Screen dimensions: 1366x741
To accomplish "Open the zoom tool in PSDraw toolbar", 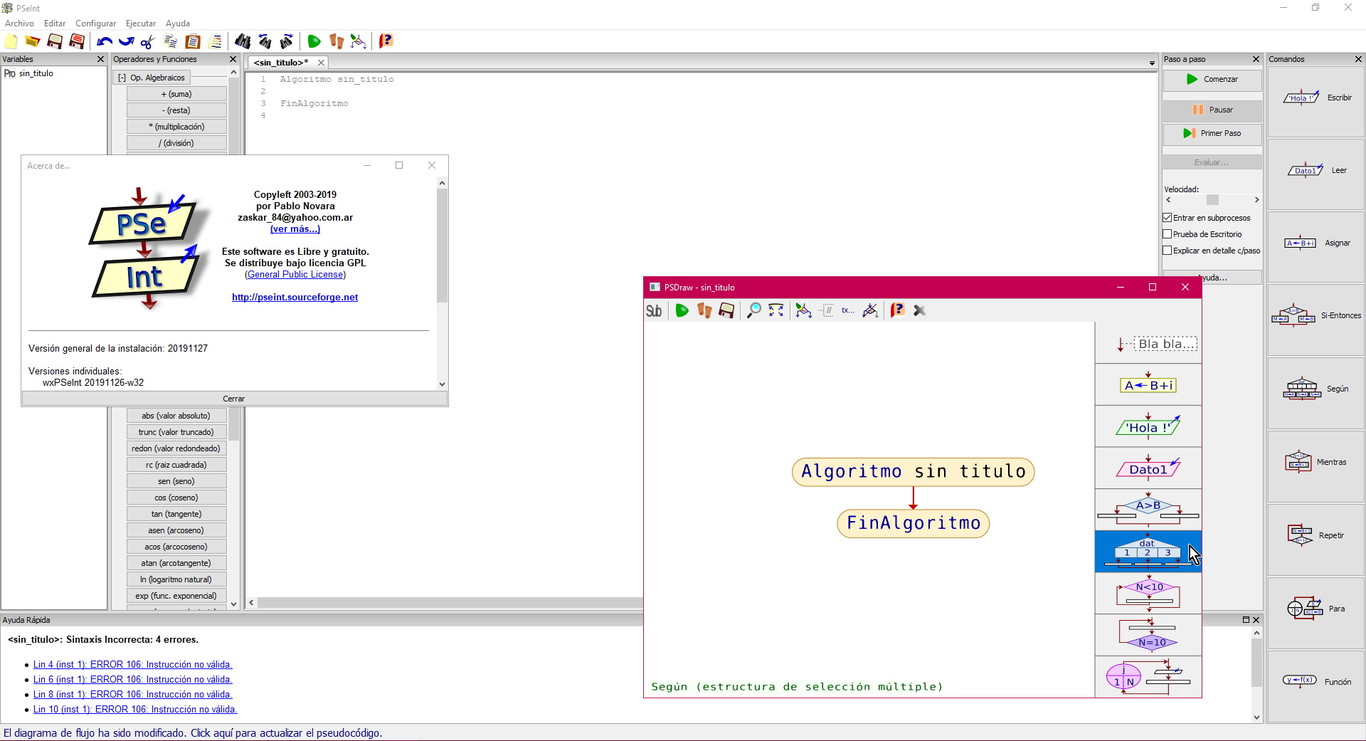I will click(753, 310).
